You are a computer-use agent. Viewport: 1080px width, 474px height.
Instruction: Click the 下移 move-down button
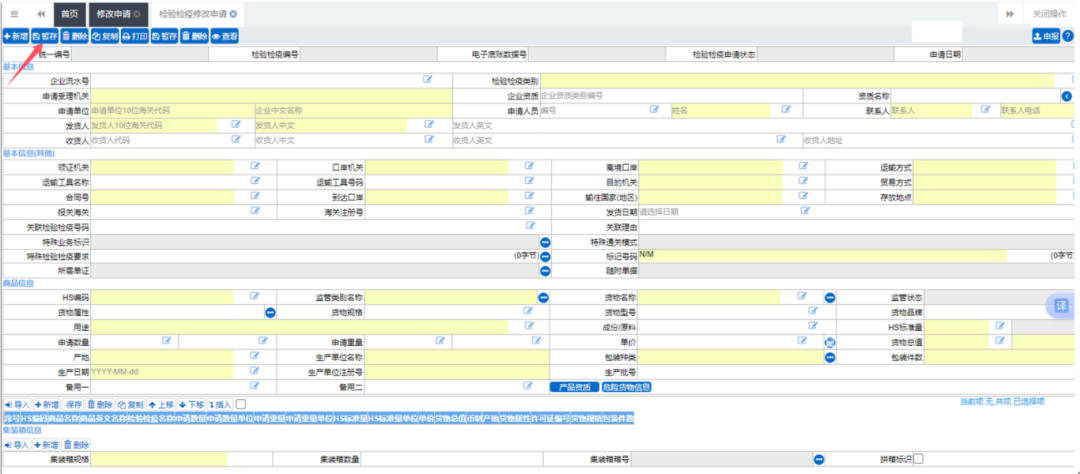point(191,404)
